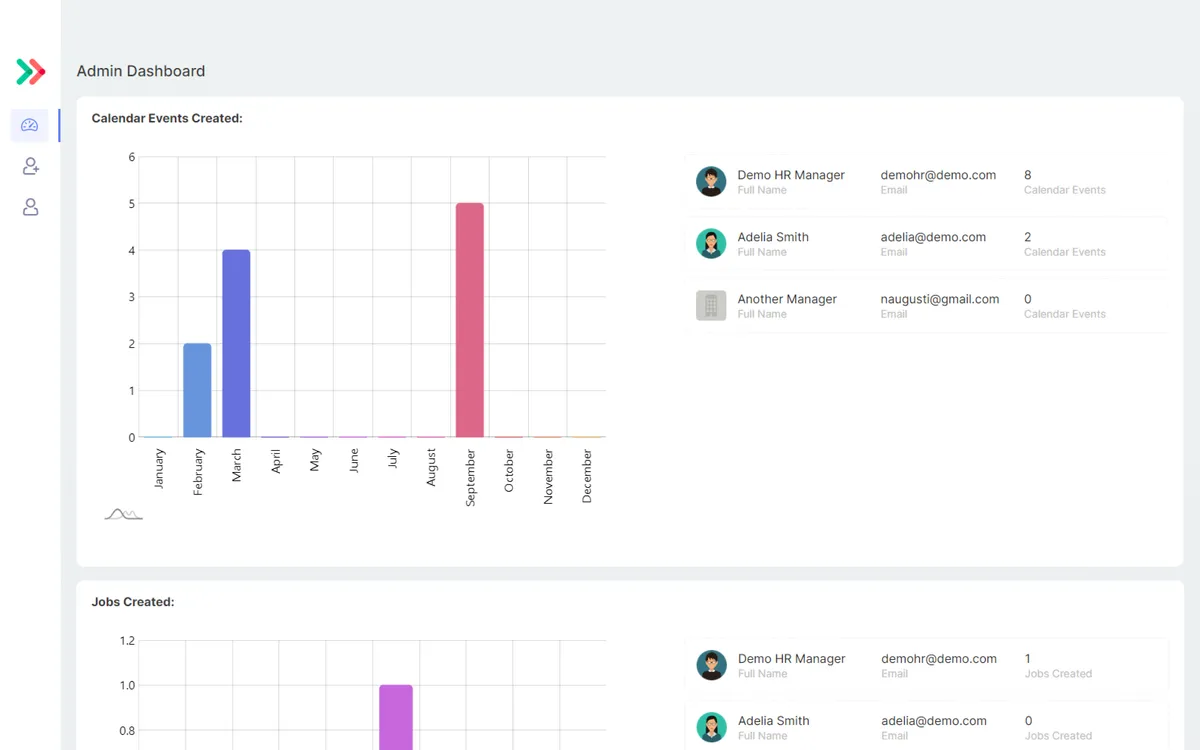Click the October axis label
The height and width of the screenshot is (750, 1200).
(x=509, y=470)
